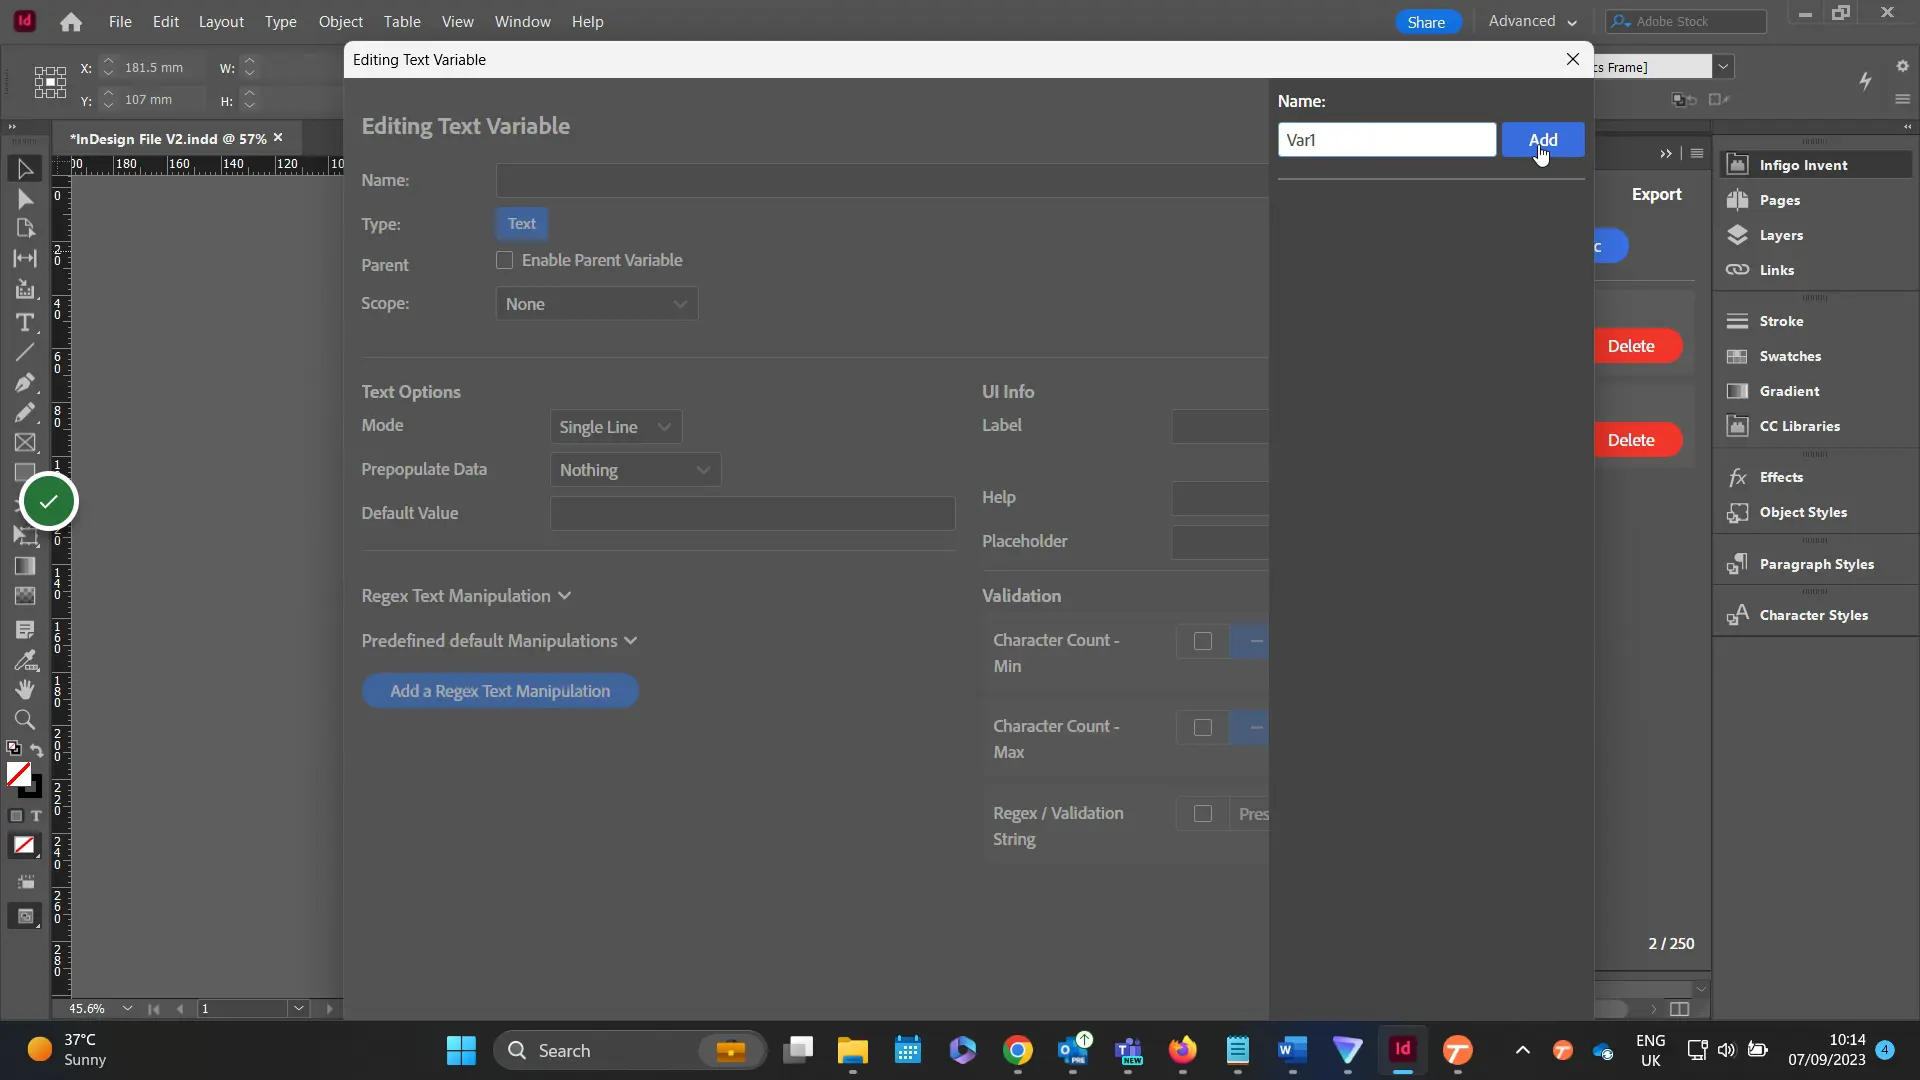1920x1080 pixels.
Task: Select the Pencil tool
Action: point(25,413)
